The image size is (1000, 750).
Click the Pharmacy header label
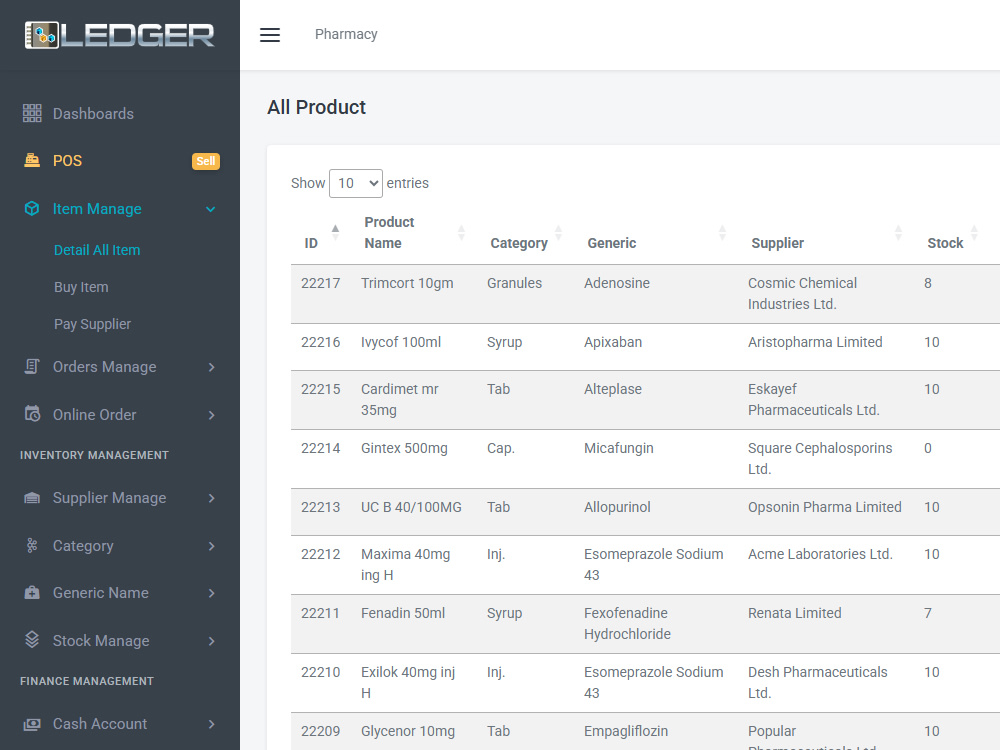[x=346, y=34]
